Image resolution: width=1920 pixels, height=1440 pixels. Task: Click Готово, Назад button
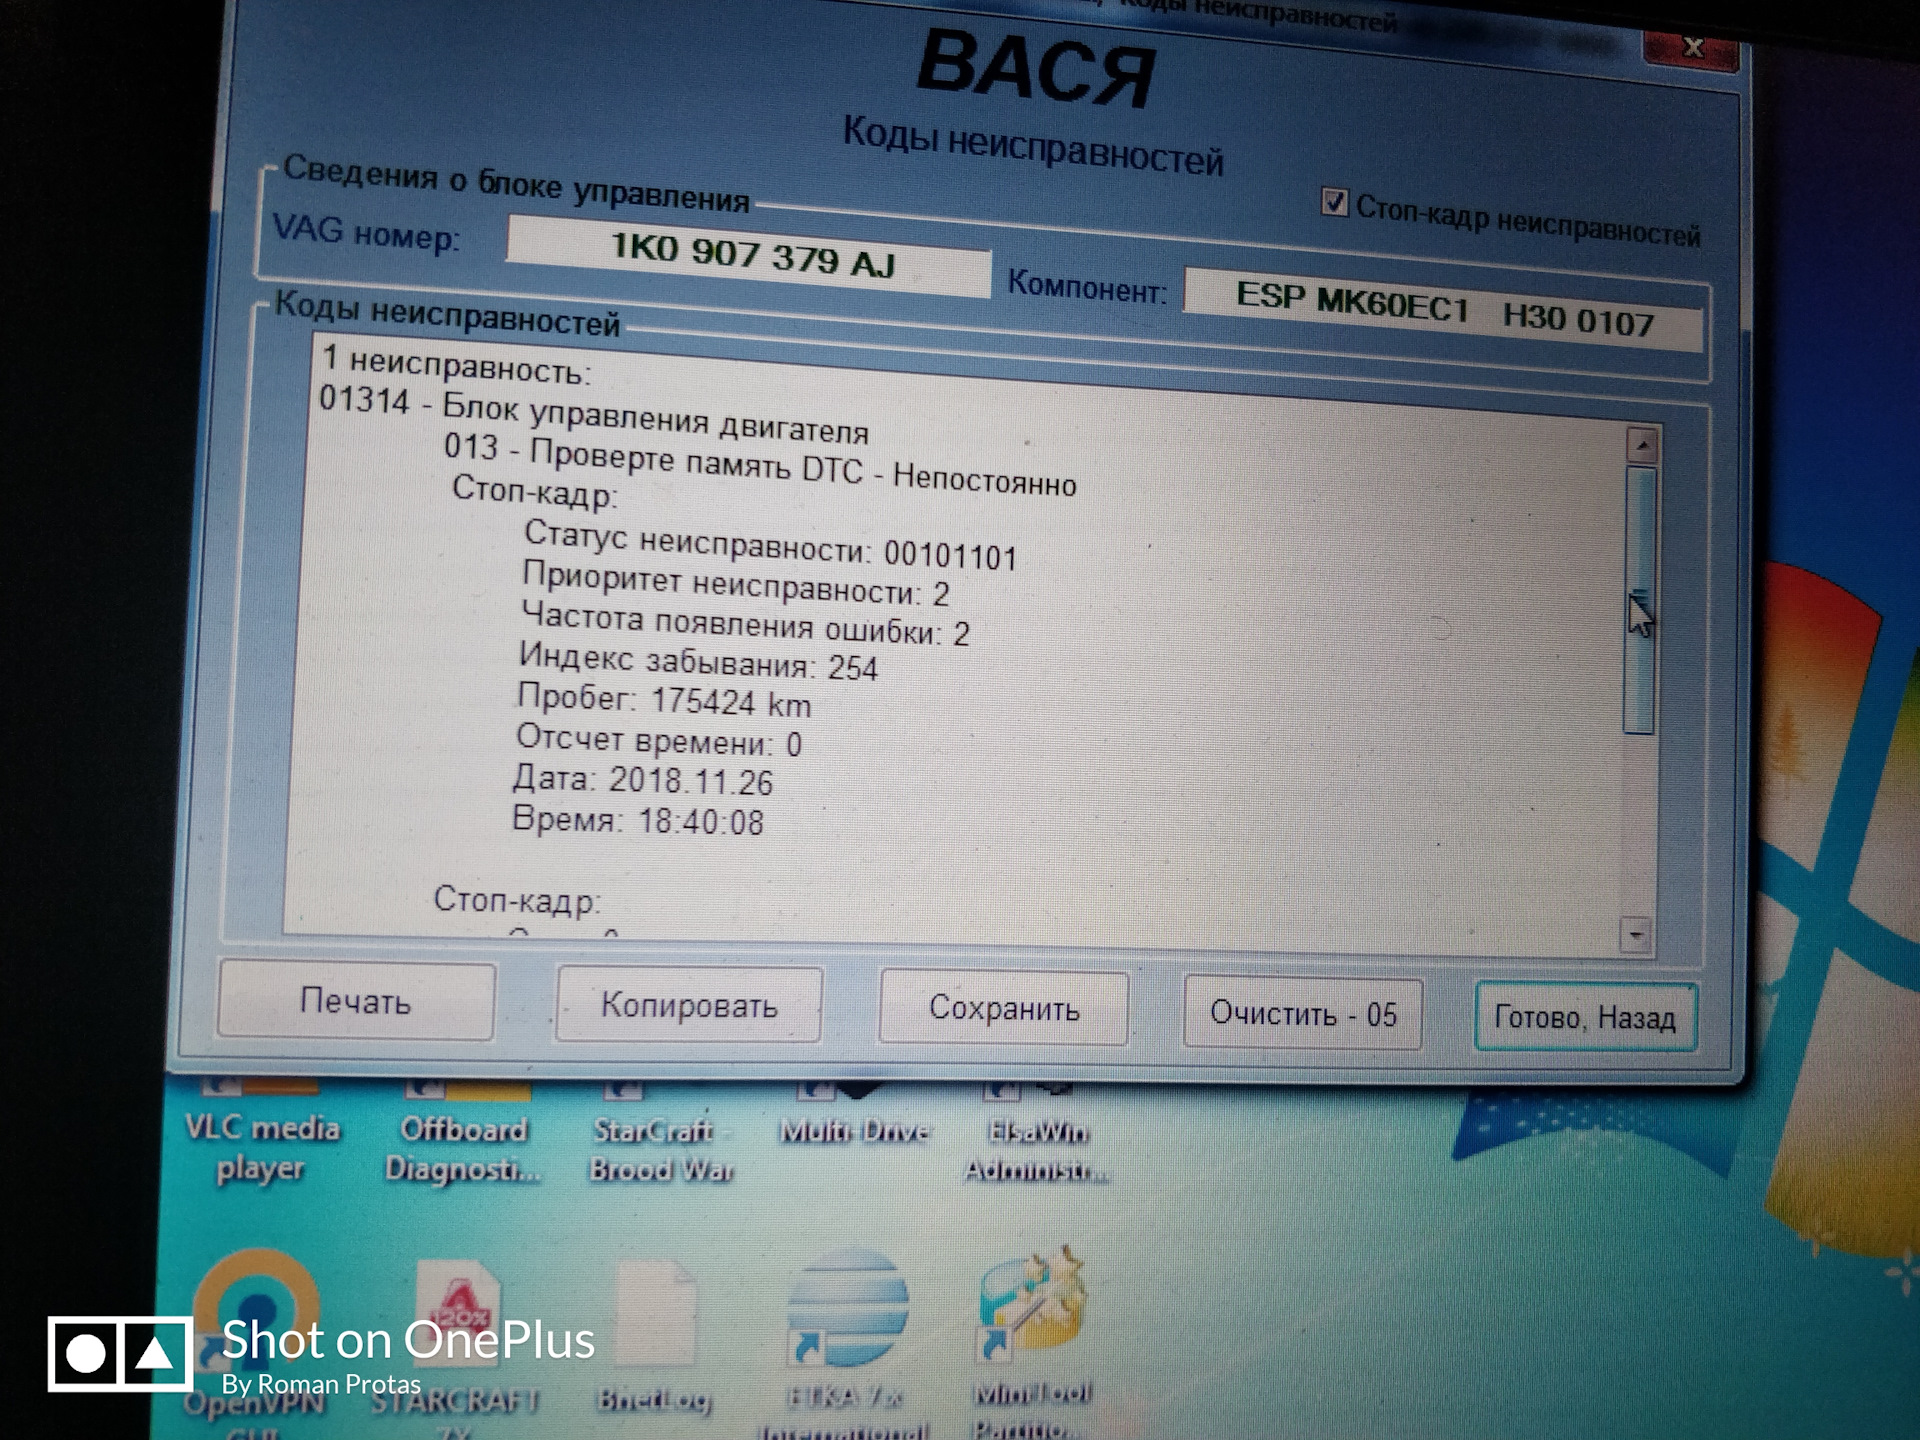[1584, 1018]
